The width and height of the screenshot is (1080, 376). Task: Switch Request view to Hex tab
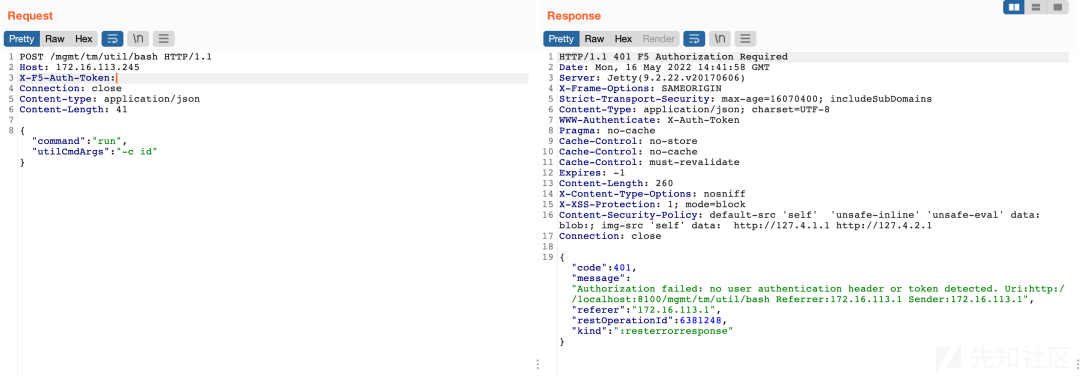(x=83, y=39)
